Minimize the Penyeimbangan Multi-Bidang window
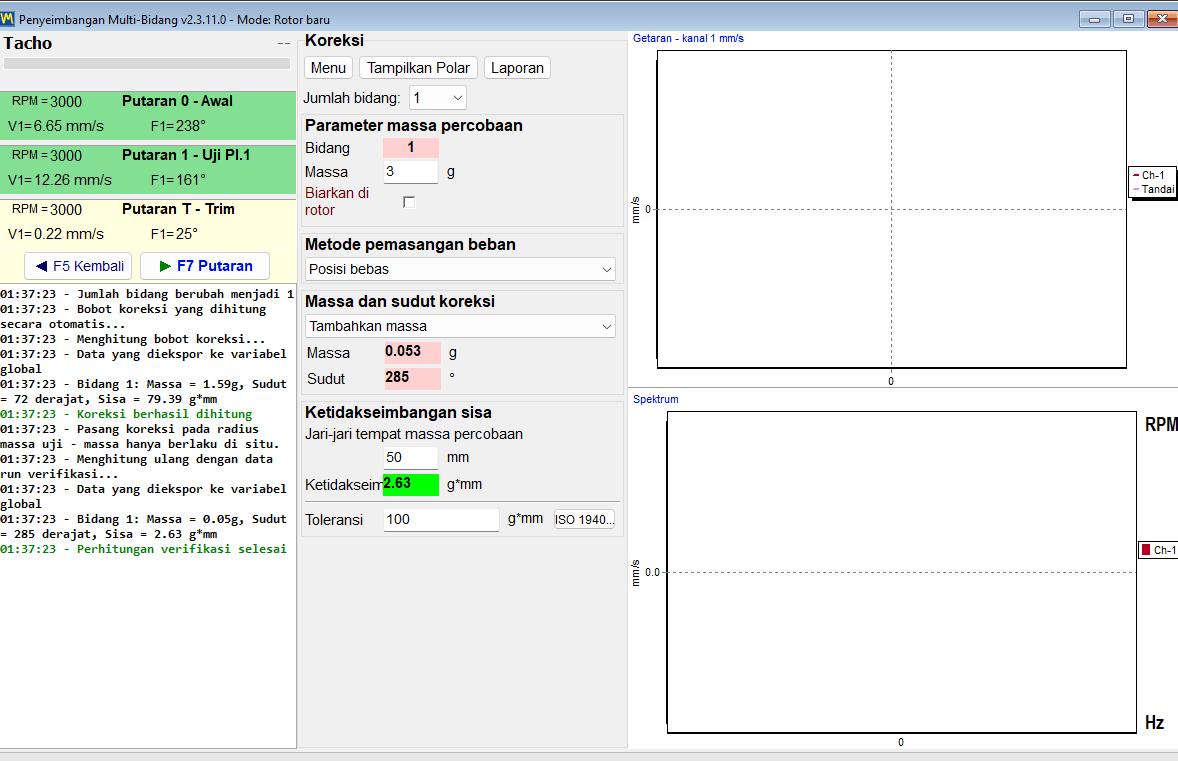The height and width of the screenshot is (761, 1178). 1095,19
